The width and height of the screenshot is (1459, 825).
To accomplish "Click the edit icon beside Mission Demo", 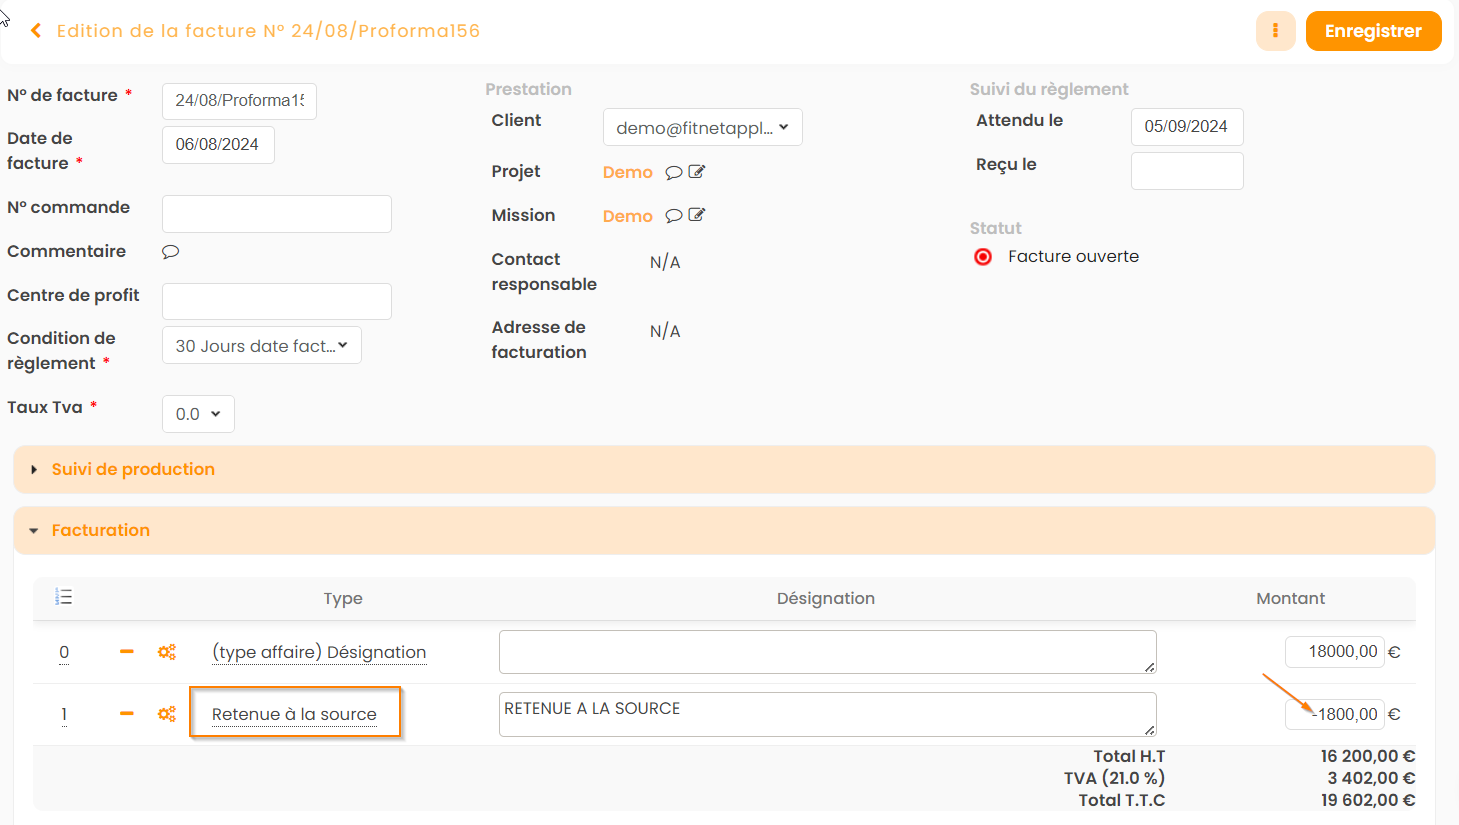I will coord(697,215).
